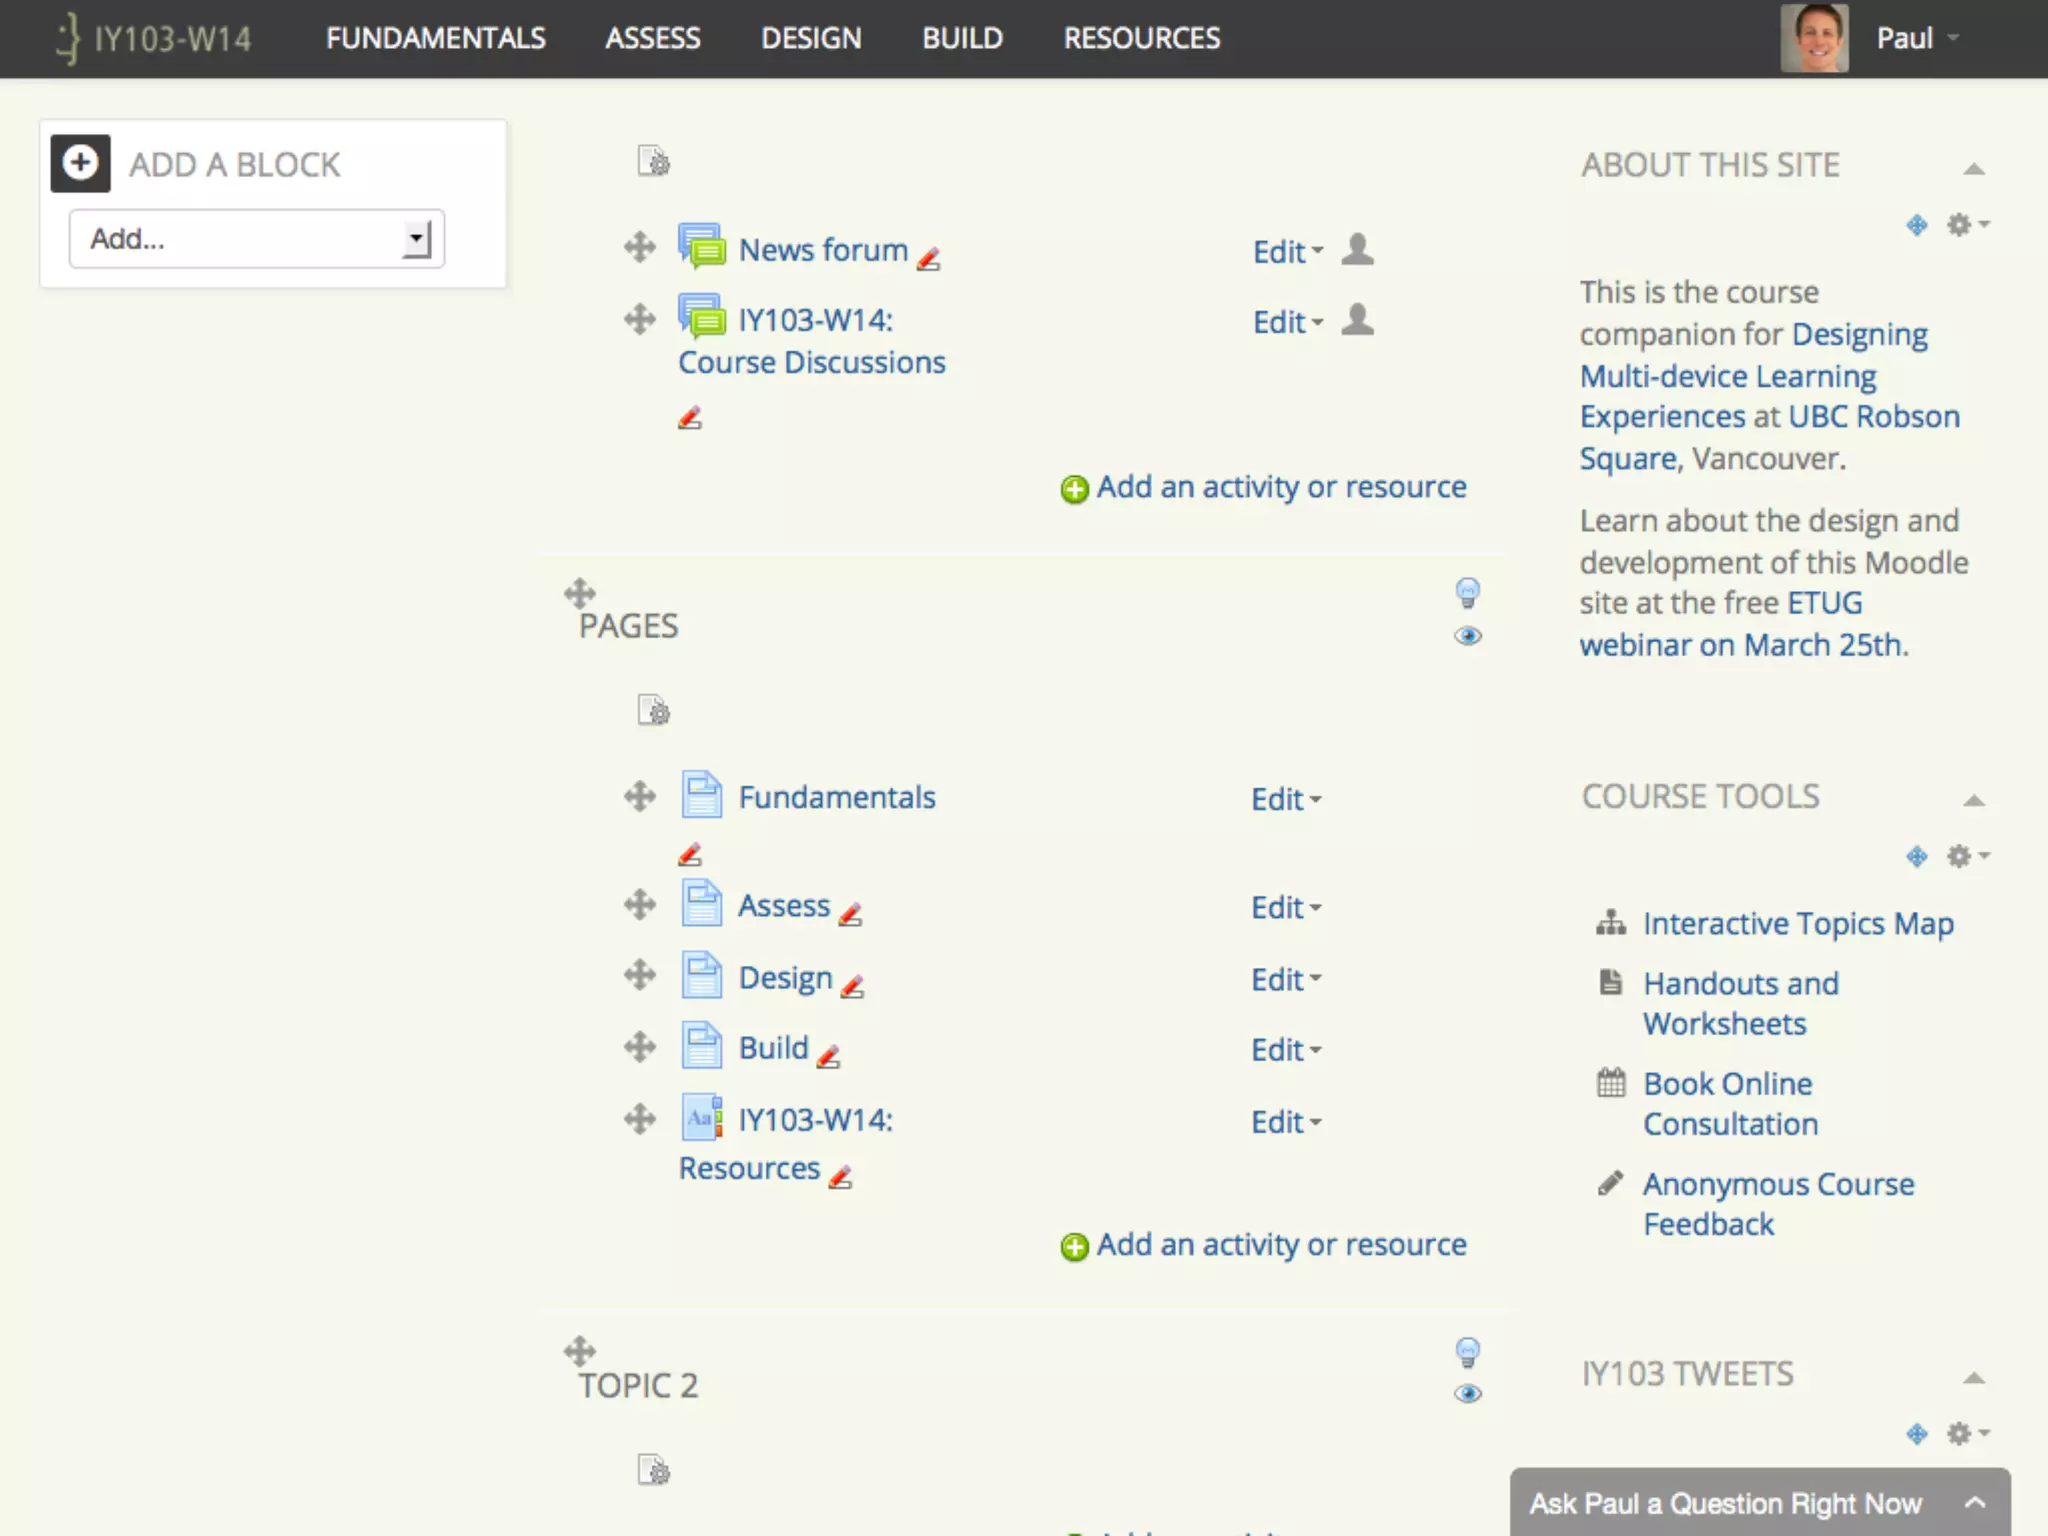The image size is (2048, 1536).
Task: Collapse the Course Tools block
Action: 1973,800
